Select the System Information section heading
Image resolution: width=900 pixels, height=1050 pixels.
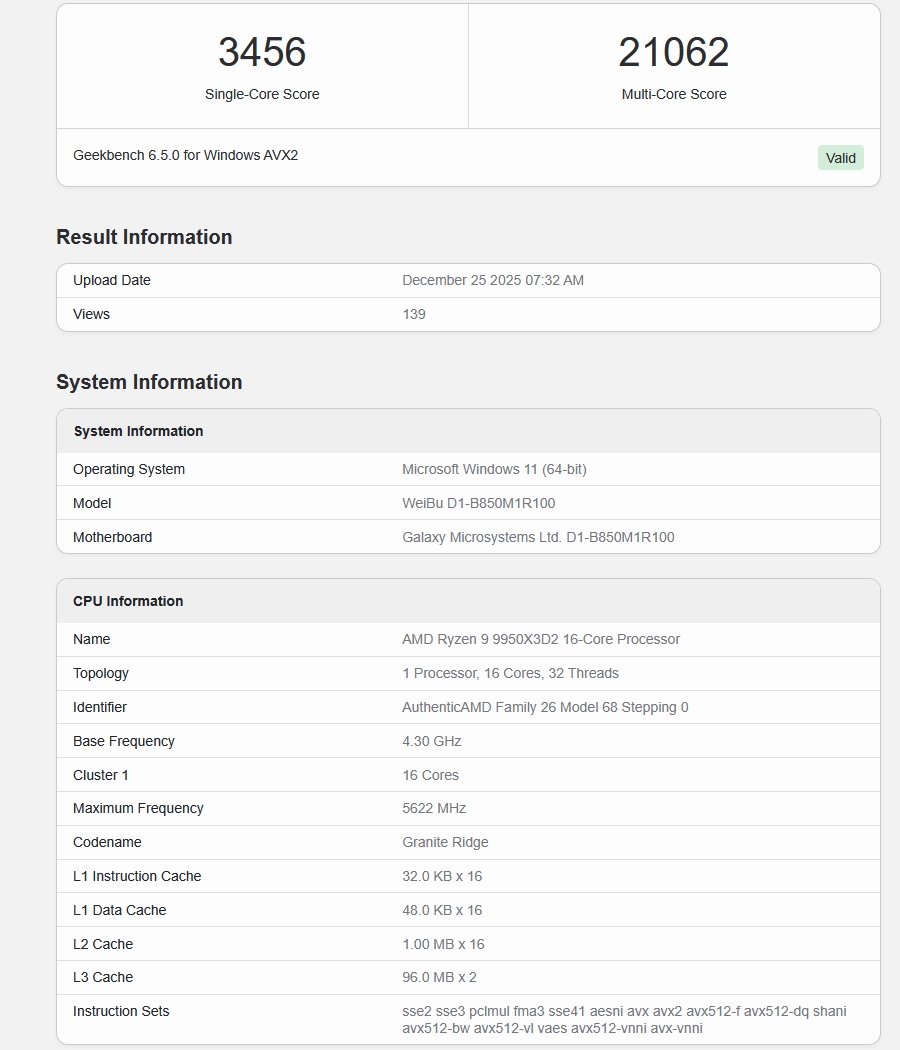[149, 382]
